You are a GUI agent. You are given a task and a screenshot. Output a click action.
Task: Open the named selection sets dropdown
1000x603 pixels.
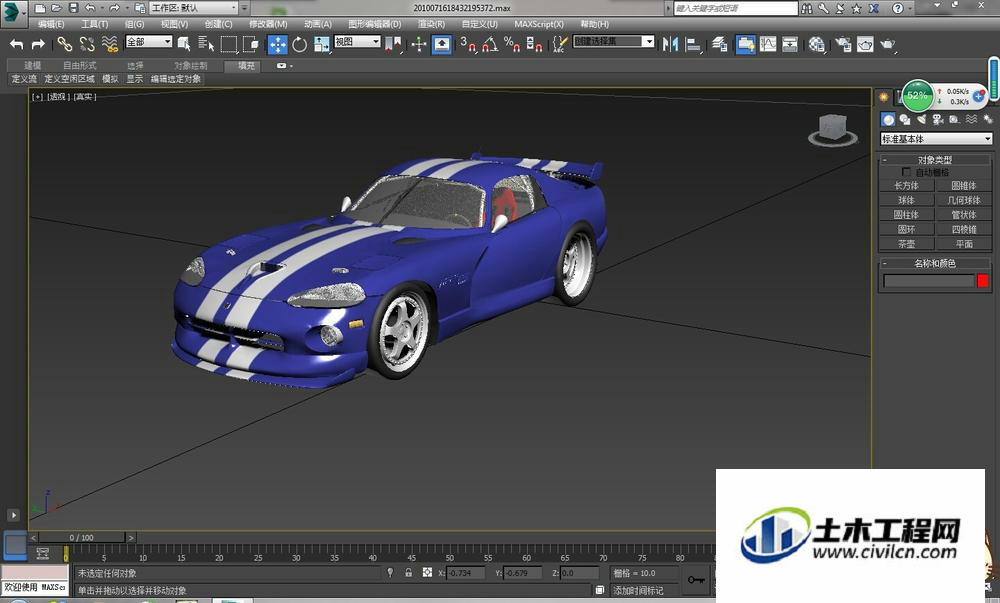pyautogui.click(x=614, y=41)
